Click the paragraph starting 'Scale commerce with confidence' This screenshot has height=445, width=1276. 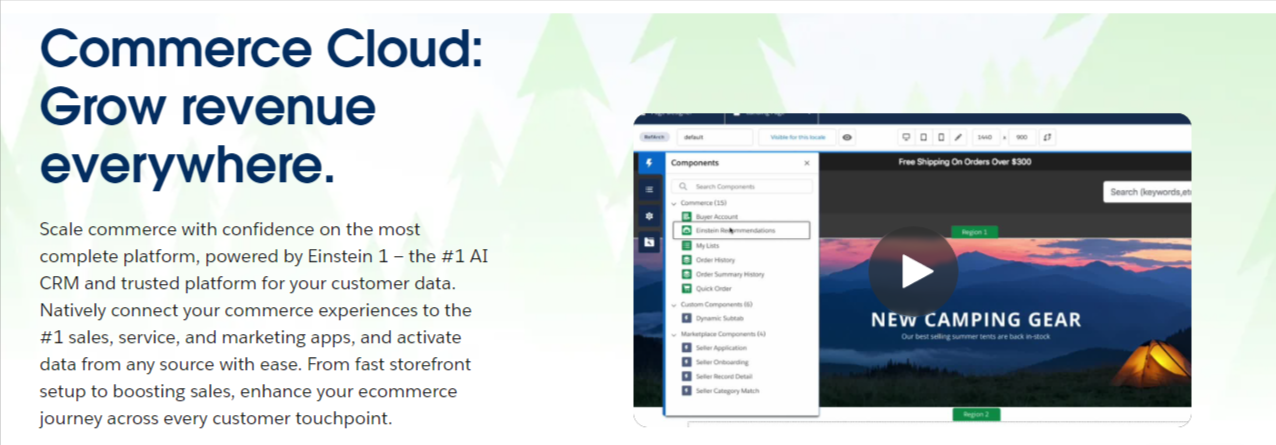click(x=264, y=323)
